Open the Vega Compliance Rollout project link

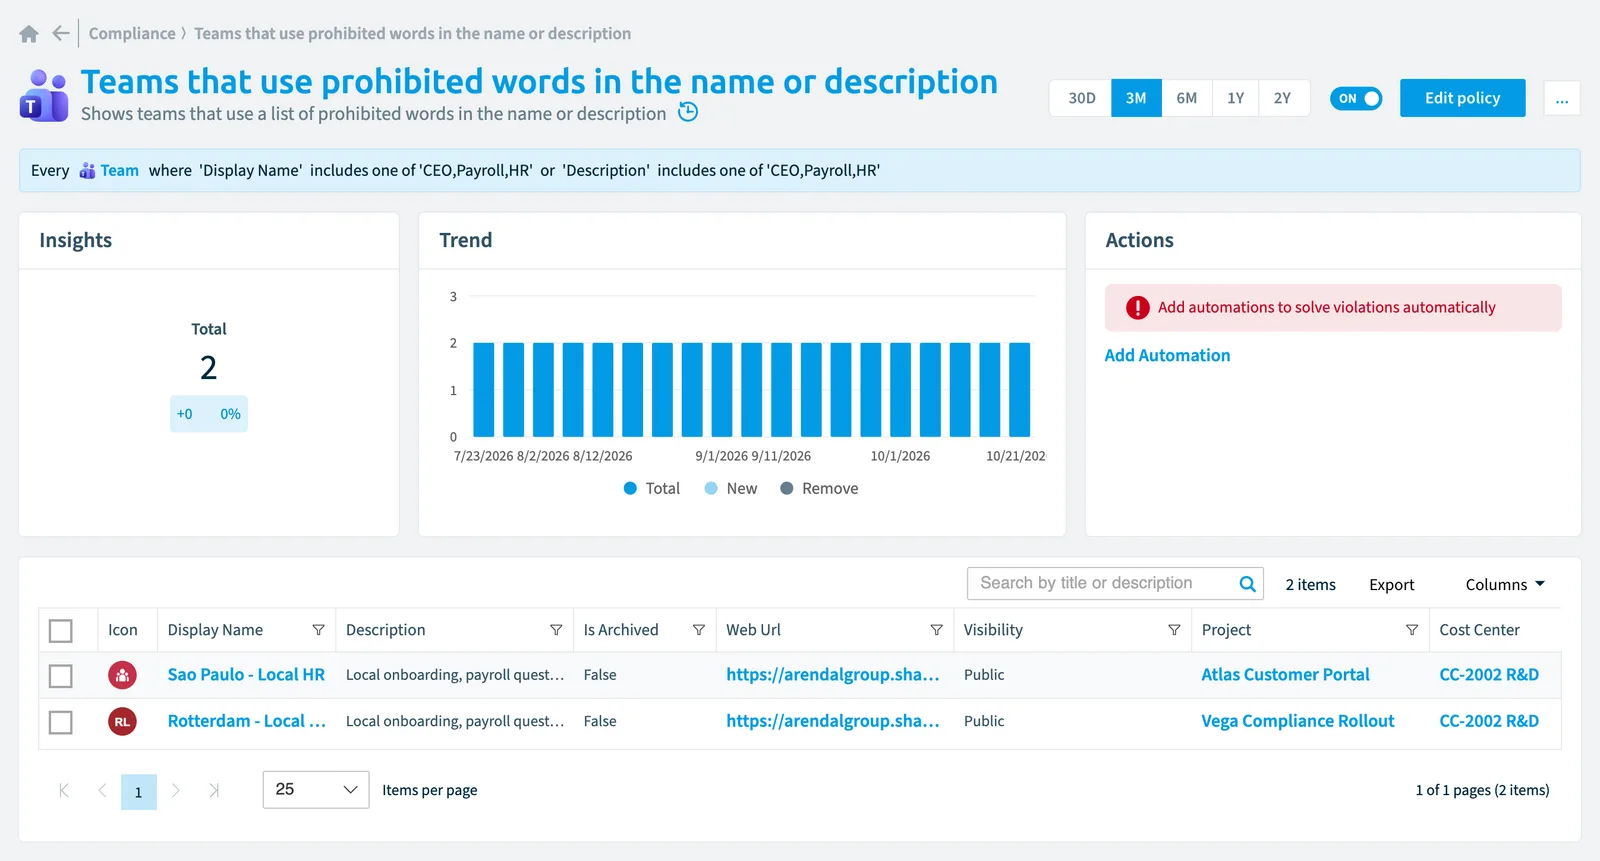1298,721
